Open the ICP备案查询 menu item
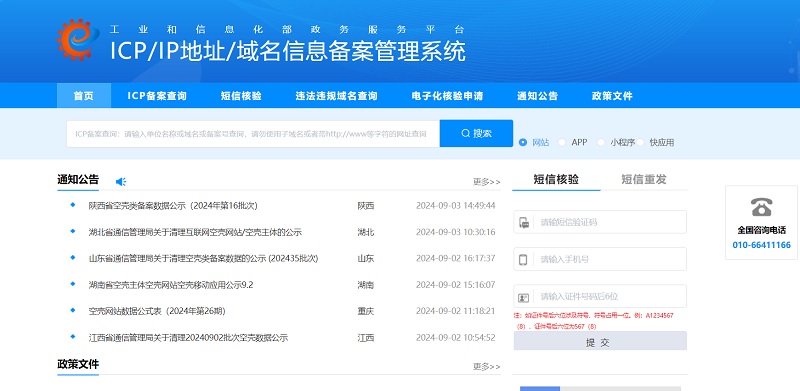 157,95
